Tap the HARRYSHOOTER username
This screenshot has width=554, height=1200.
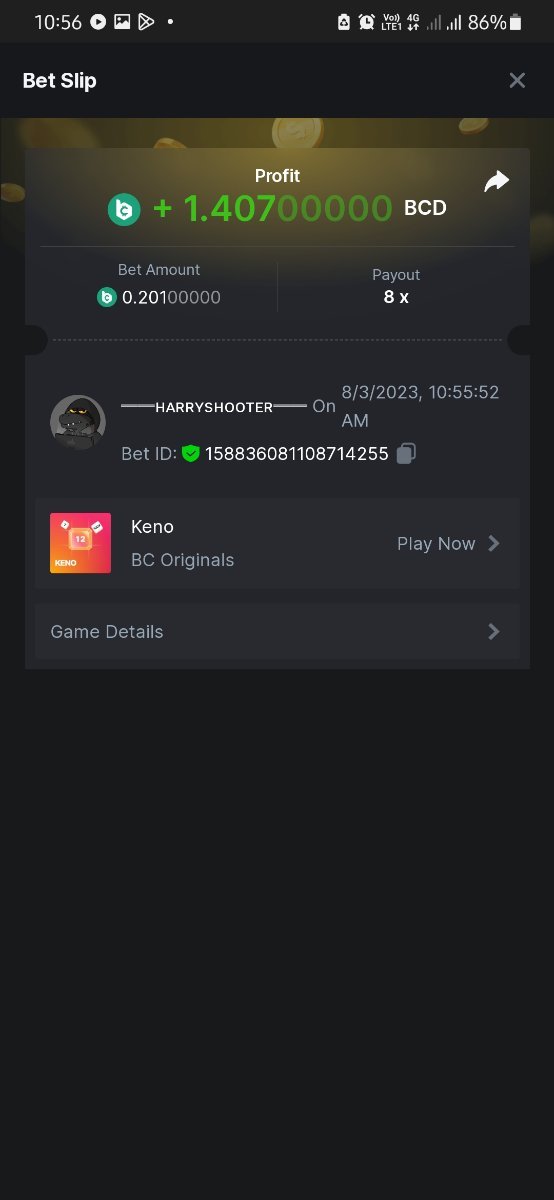pos(214,407)
